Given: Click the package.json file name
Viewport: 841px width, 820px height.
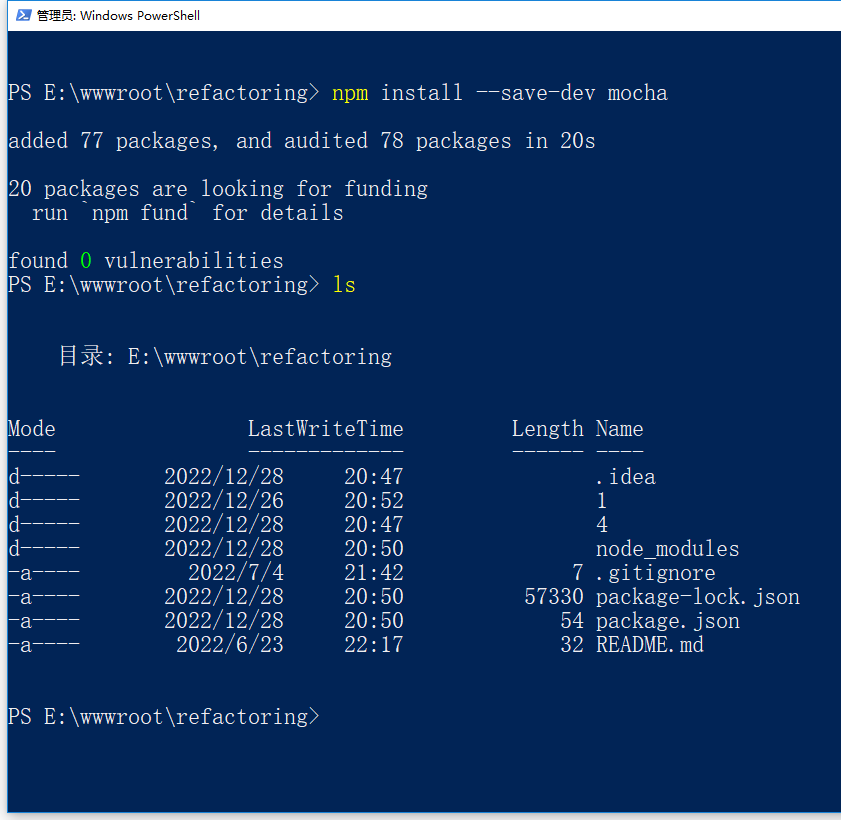Looking at the screenshot, I should [x=667, y=621].
